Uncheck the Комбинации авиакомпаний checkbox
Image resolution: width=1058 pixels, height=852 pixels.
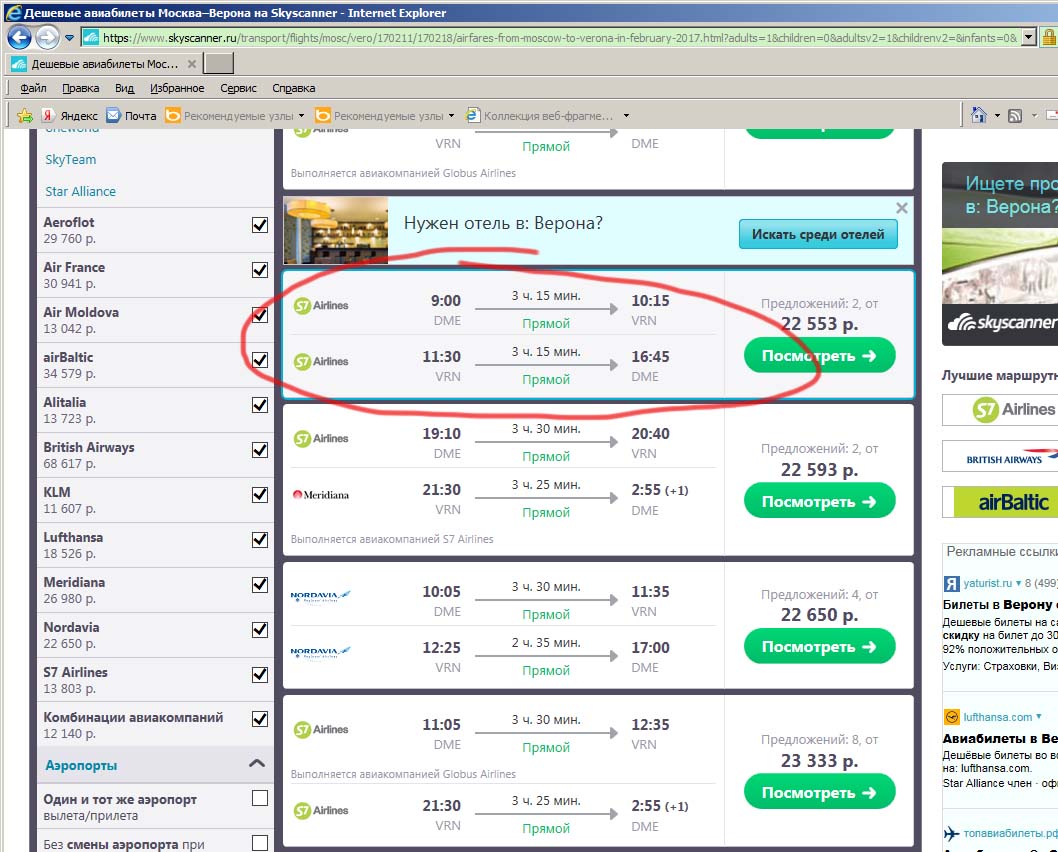(x=260, y=719)
